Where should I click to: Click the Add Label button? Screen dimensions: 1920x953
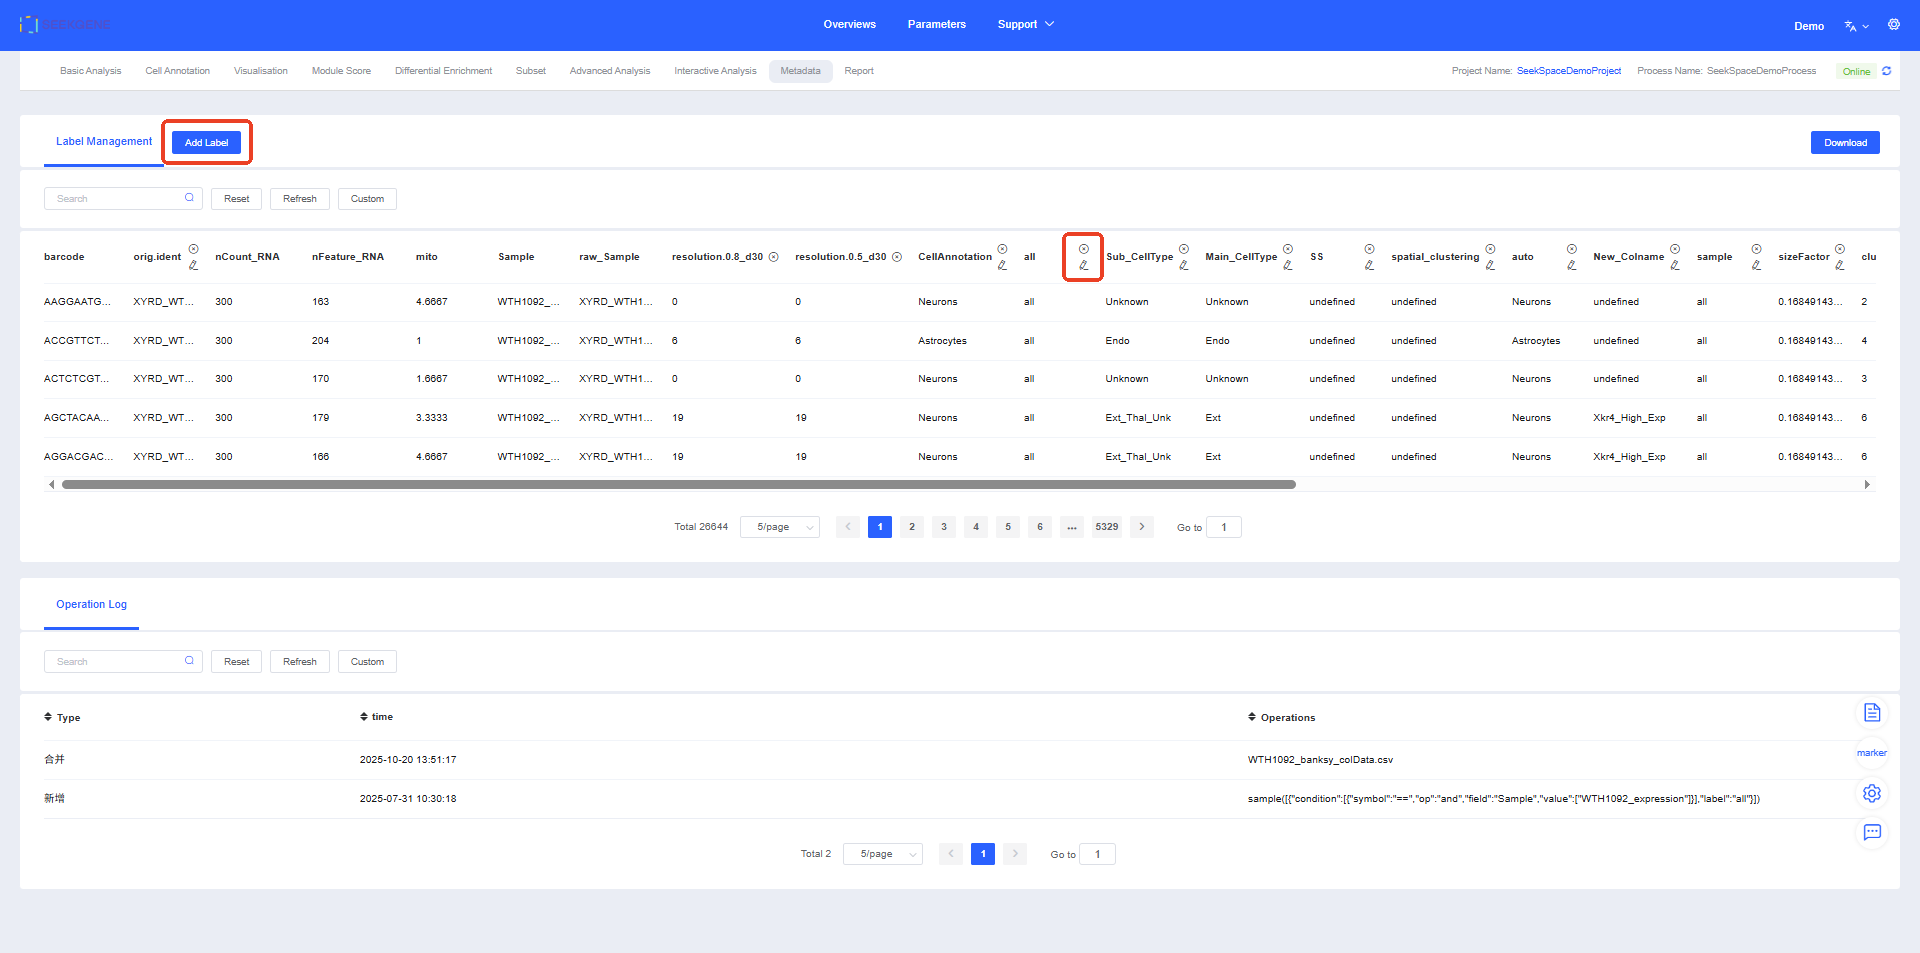206,143
